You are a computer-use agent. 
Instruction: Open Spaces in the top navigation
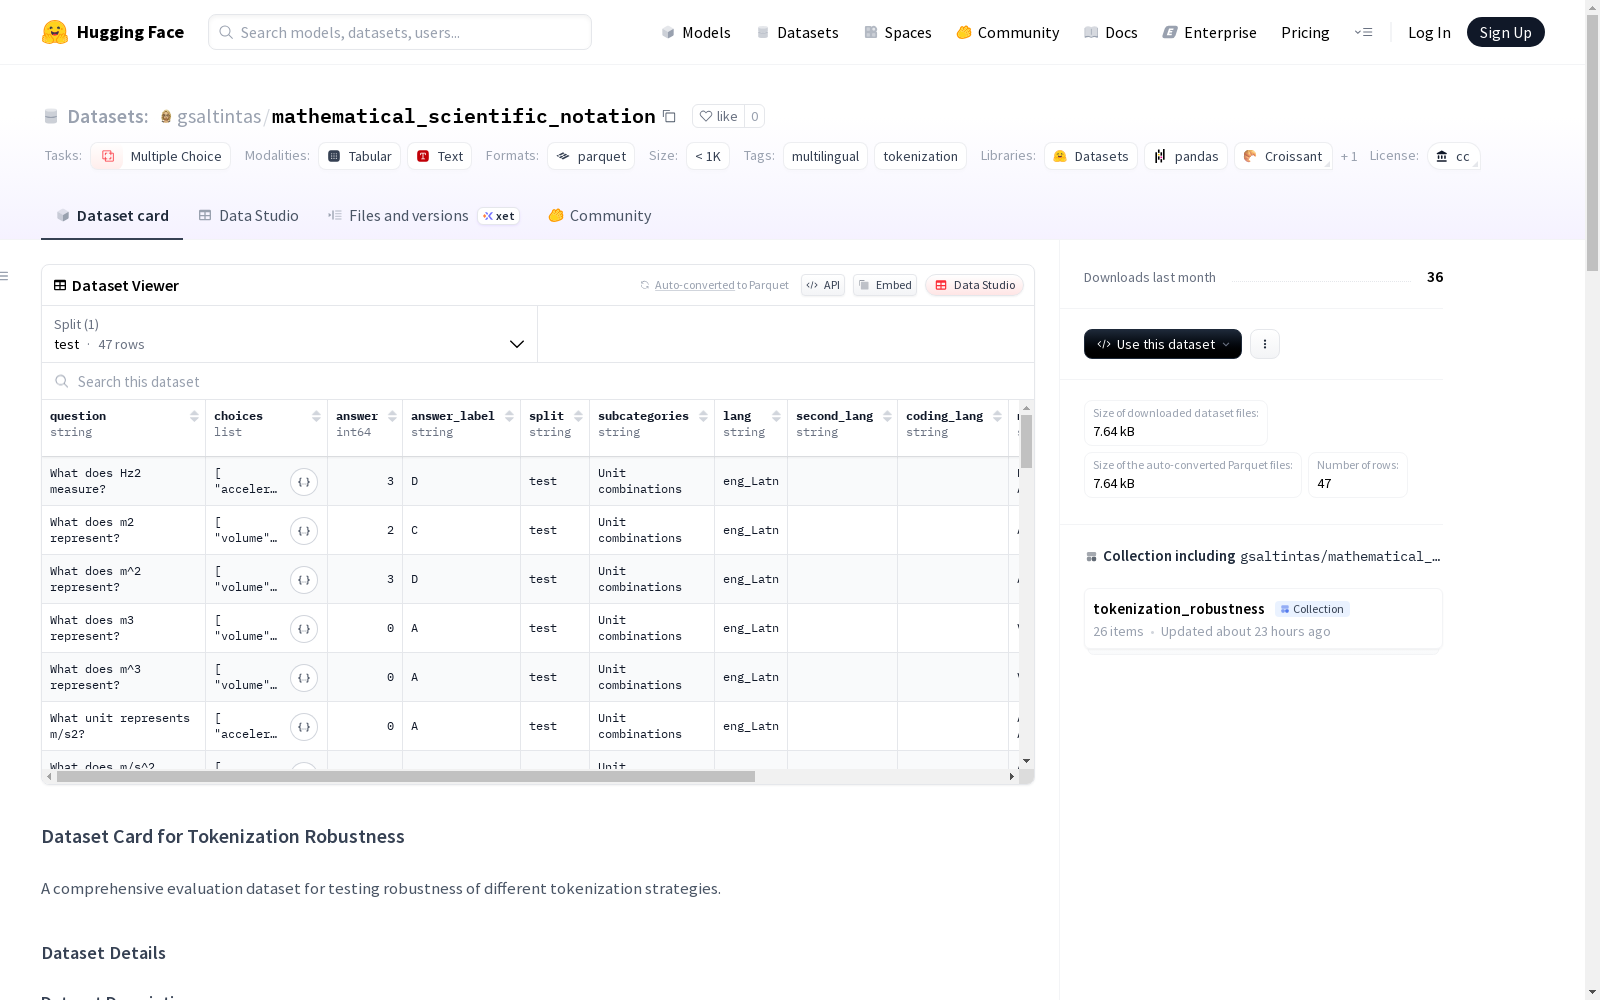pyautogui.click(x=898, y=32)
